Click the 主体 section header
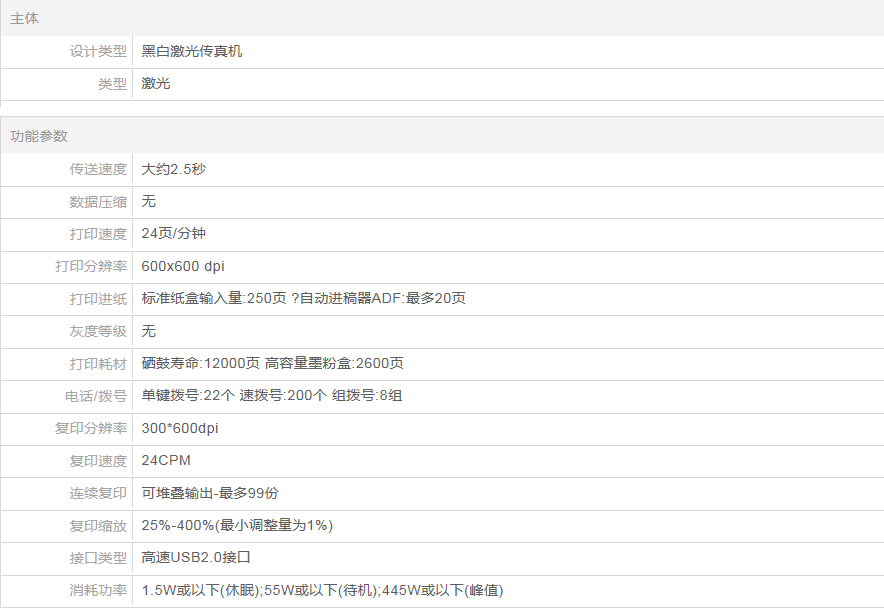884x608 pixels. click(x=25, y=19)
